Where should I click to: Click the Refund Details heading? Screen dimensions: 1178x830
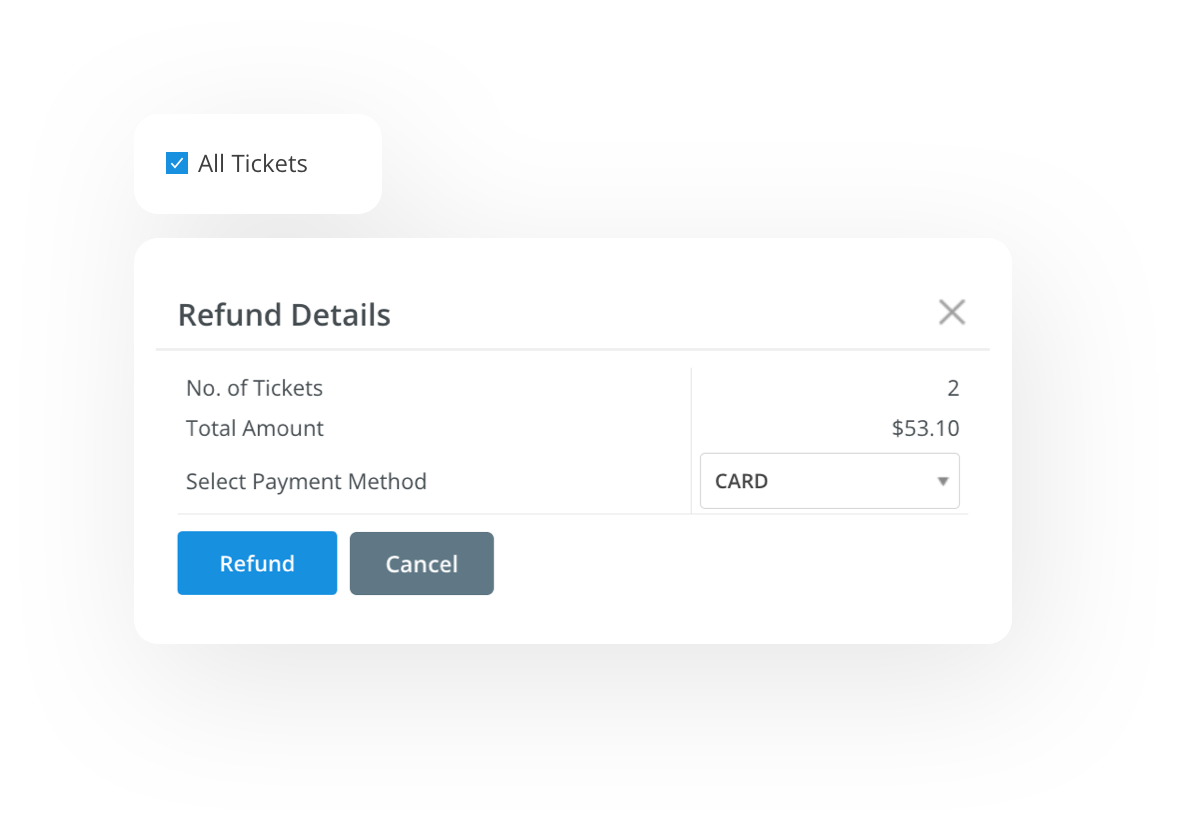point(284,315)
